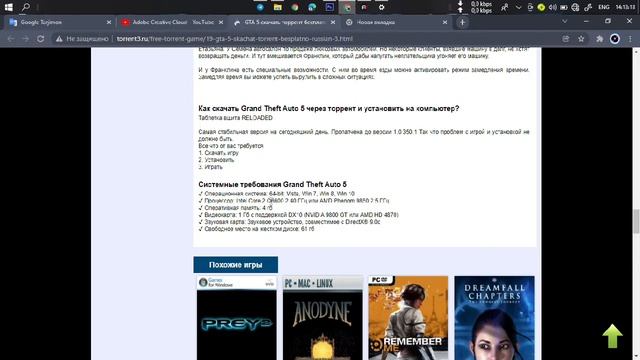This screenshot has width=640, height=360.
Task: Click the volume icon in system tray
Action: point(553,7)
